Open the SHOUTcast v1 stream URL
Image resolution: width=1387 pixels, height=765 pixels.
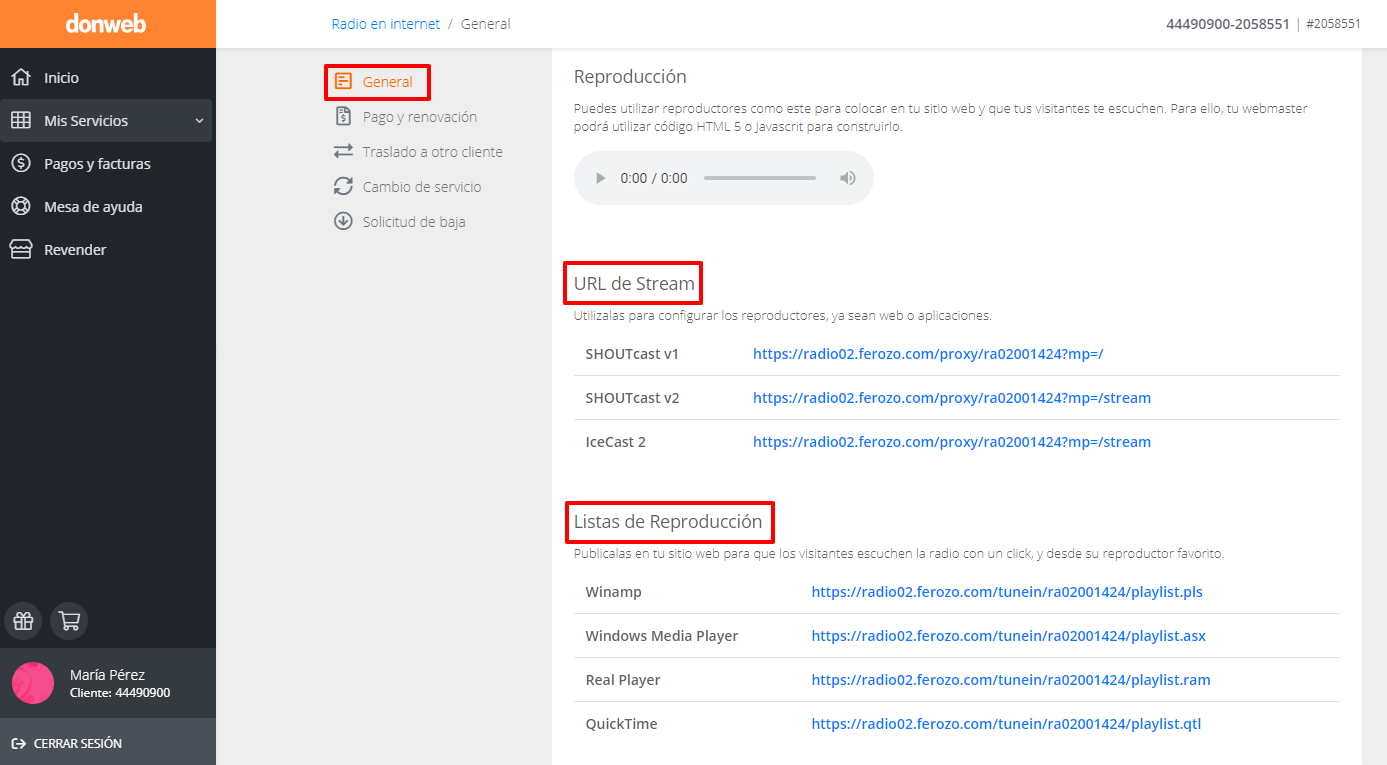(928, 354)
